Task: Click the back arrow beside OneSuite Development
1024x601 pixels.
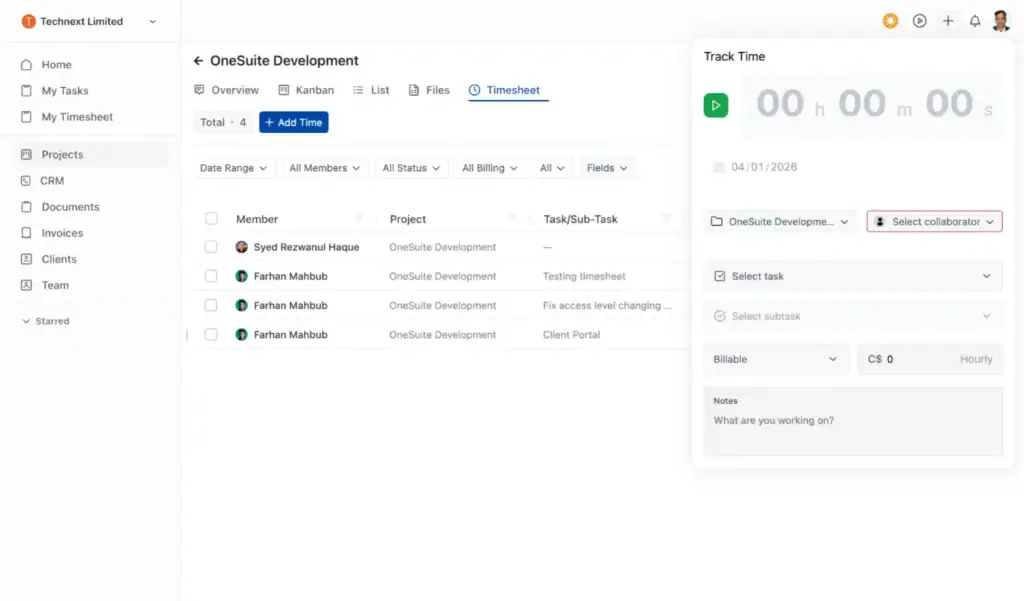Action: click(196, 60)
